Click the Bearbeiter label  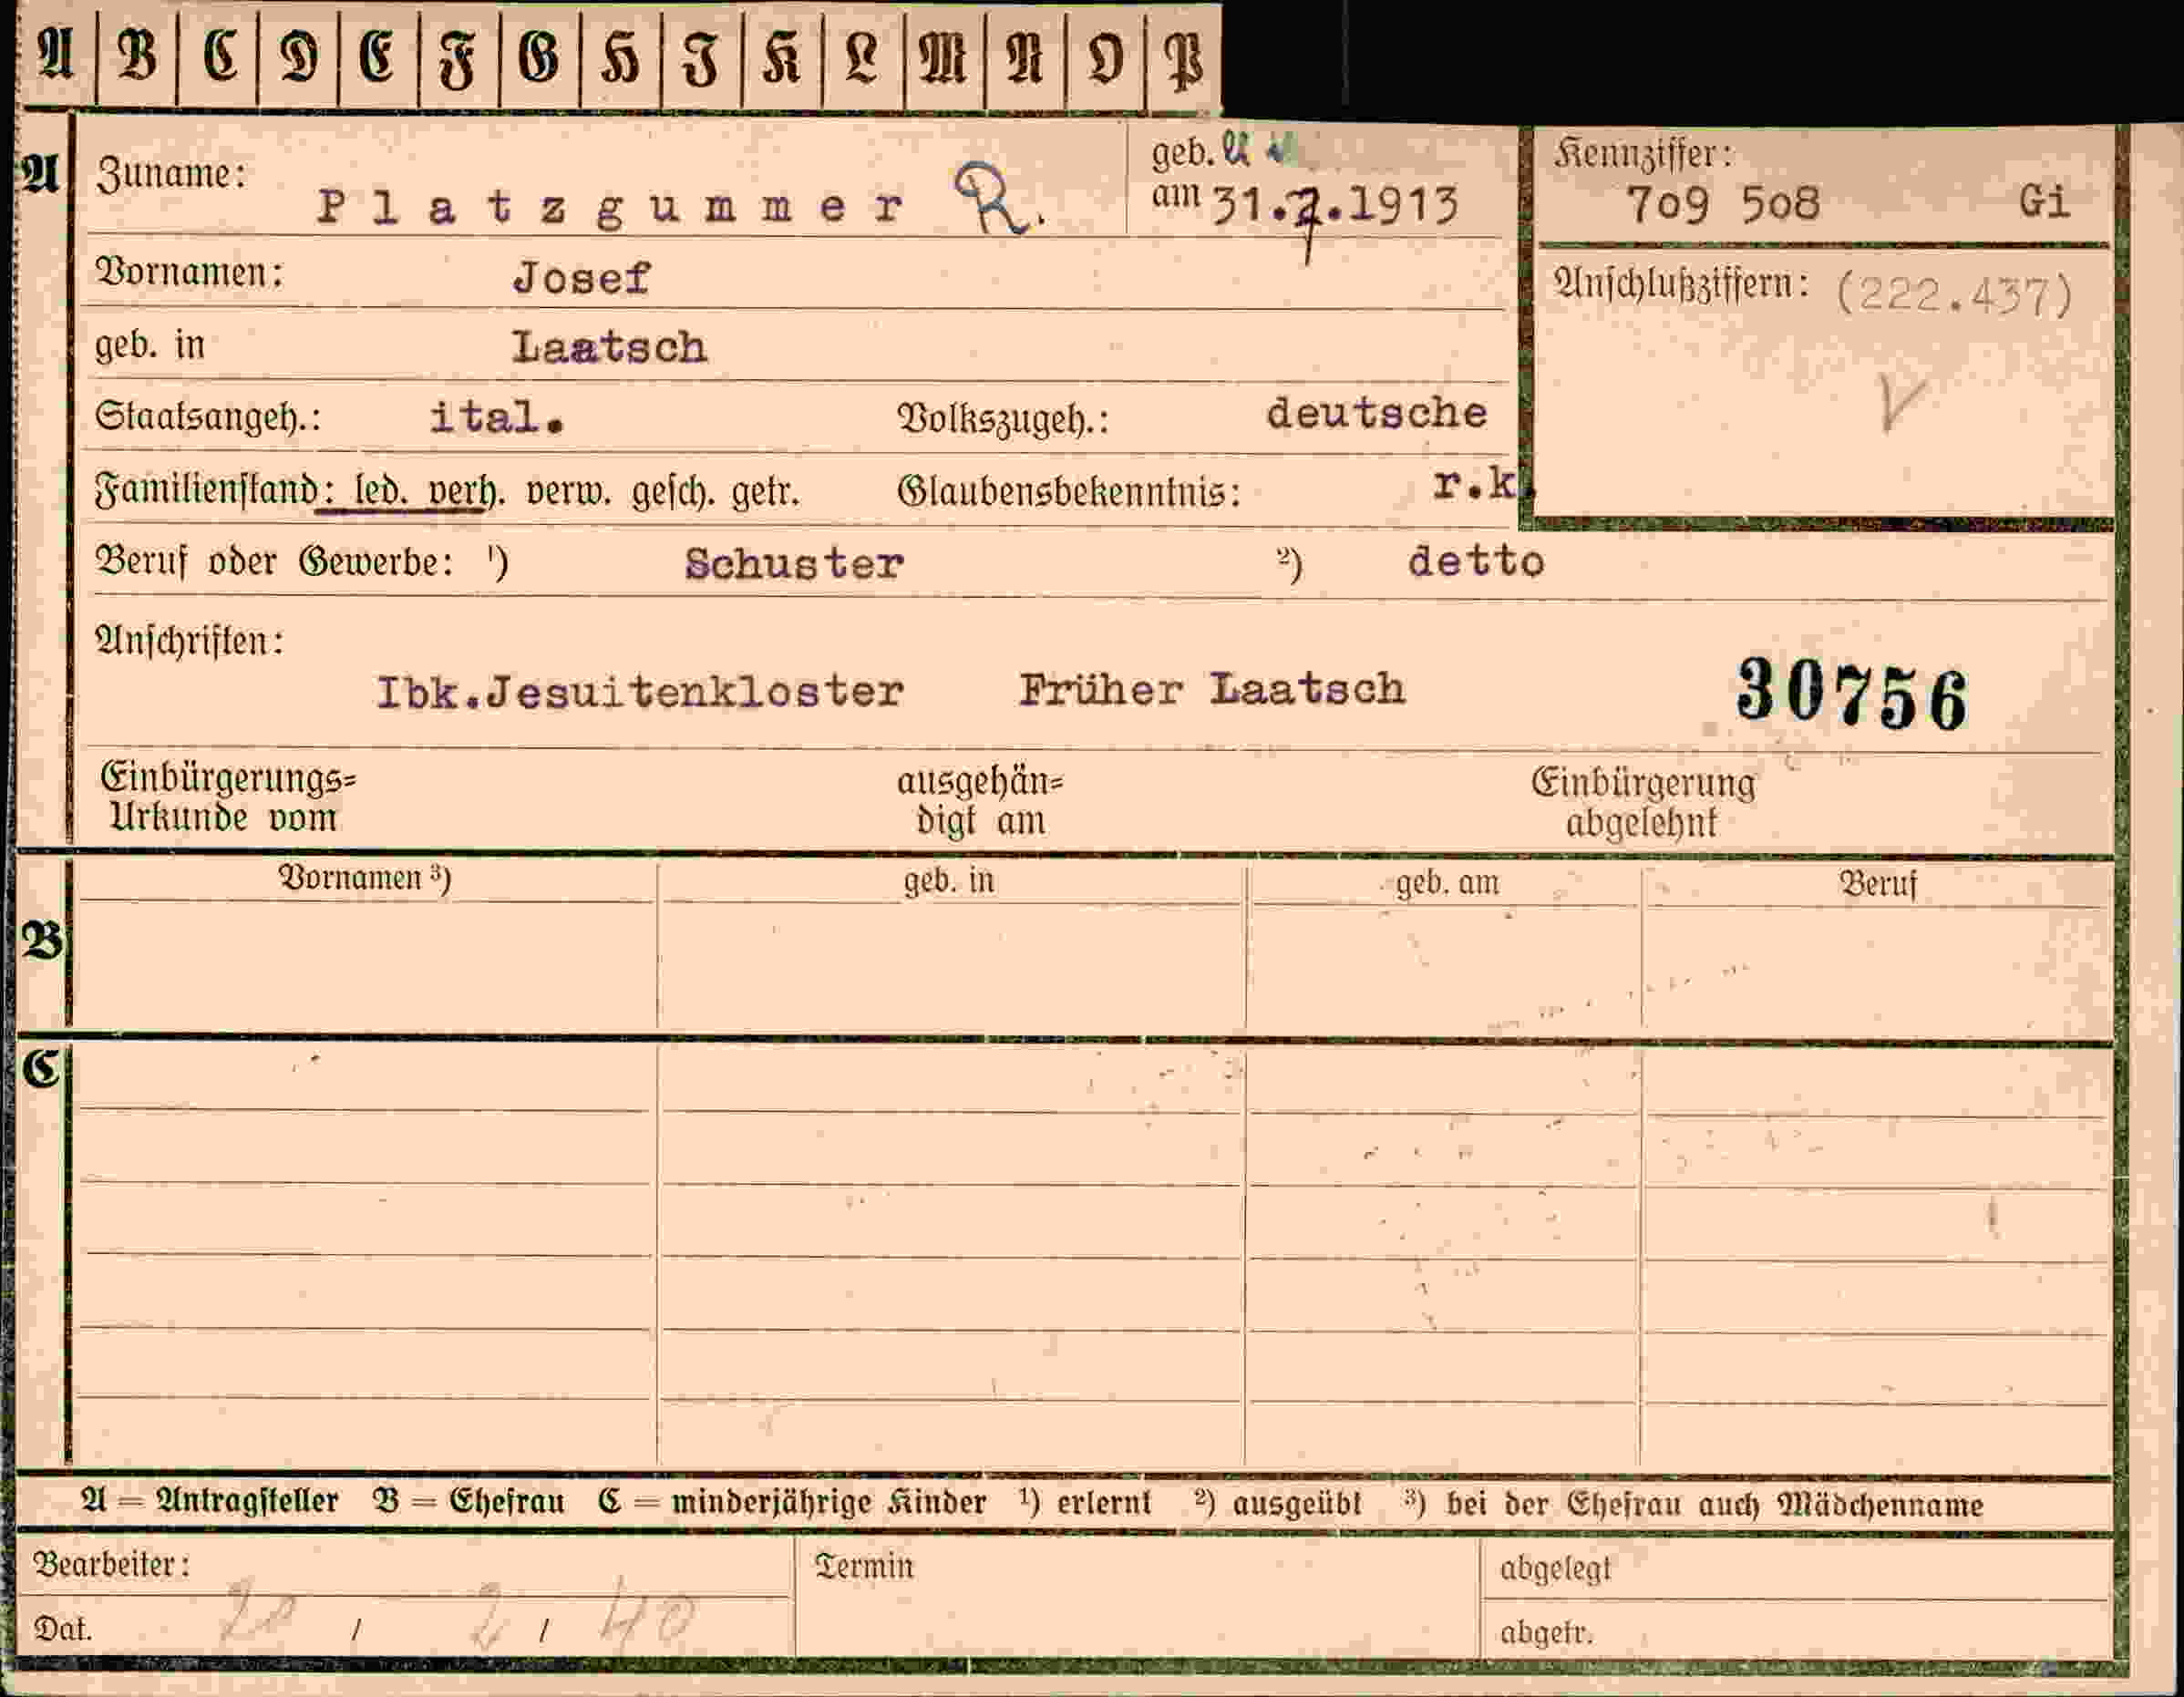[x=111, y=1564]
